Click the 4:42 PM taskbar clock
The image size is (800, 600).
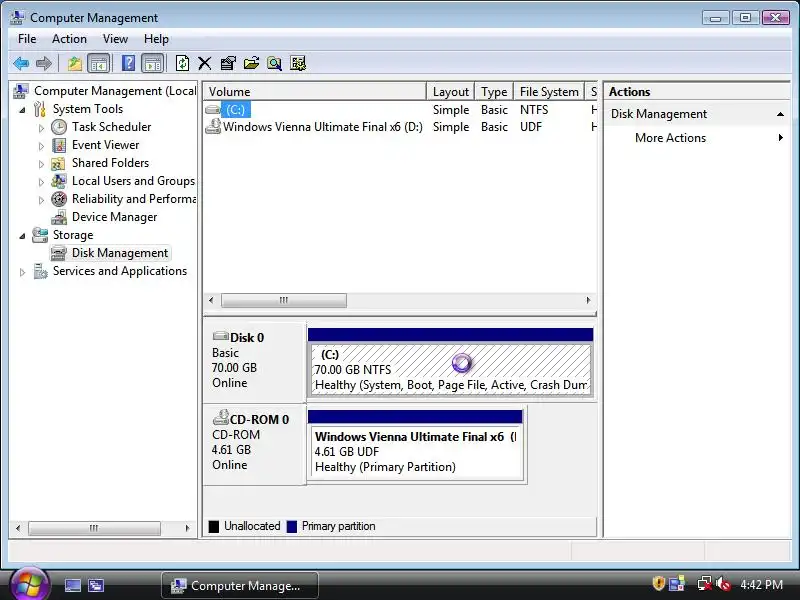[x=761, y=585]
